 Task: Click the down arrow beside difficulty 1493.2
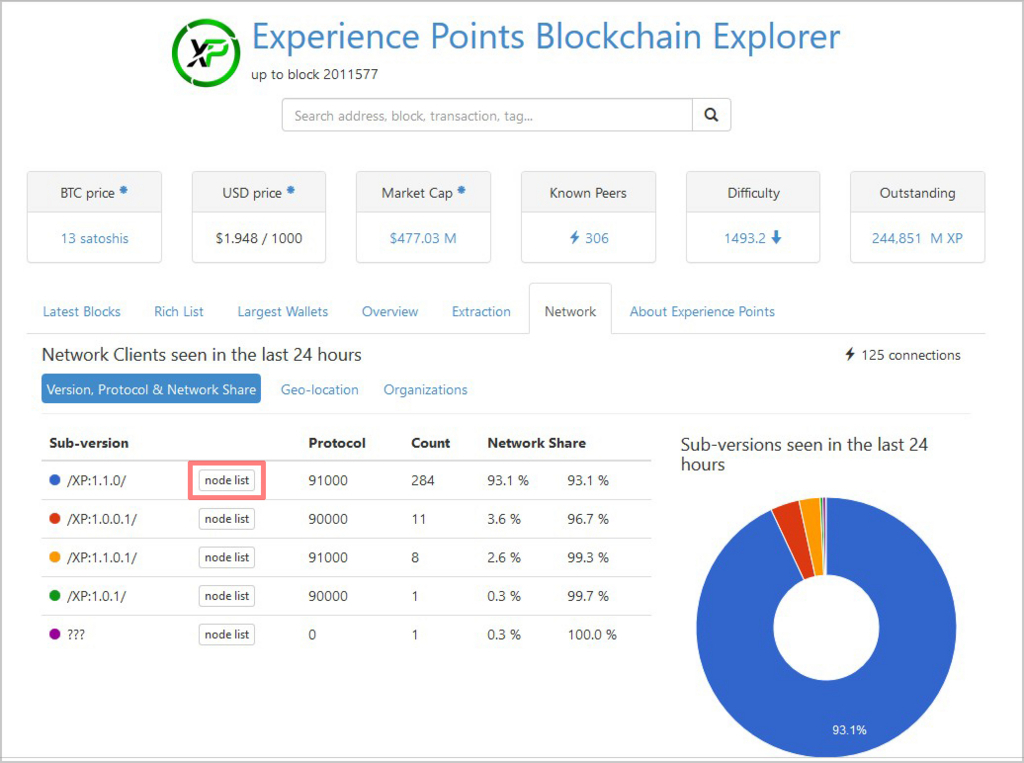pyautogui.click(x=776, y=237)
